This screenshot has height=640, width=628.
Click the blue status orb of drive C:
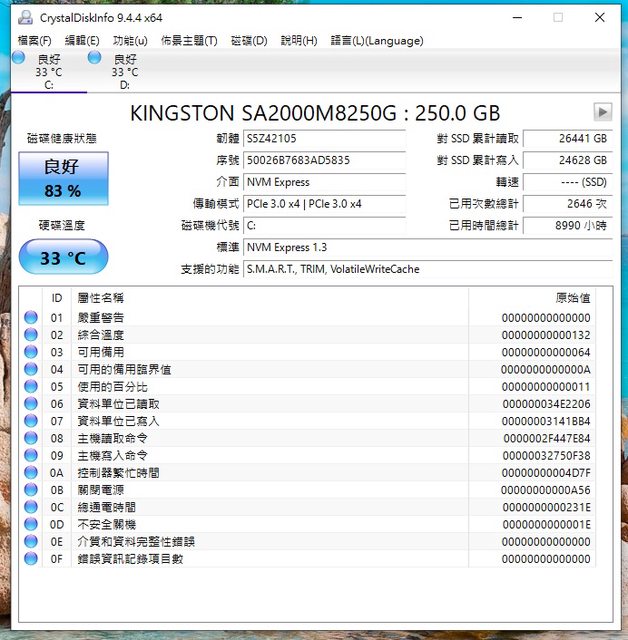tap(18, 58)
